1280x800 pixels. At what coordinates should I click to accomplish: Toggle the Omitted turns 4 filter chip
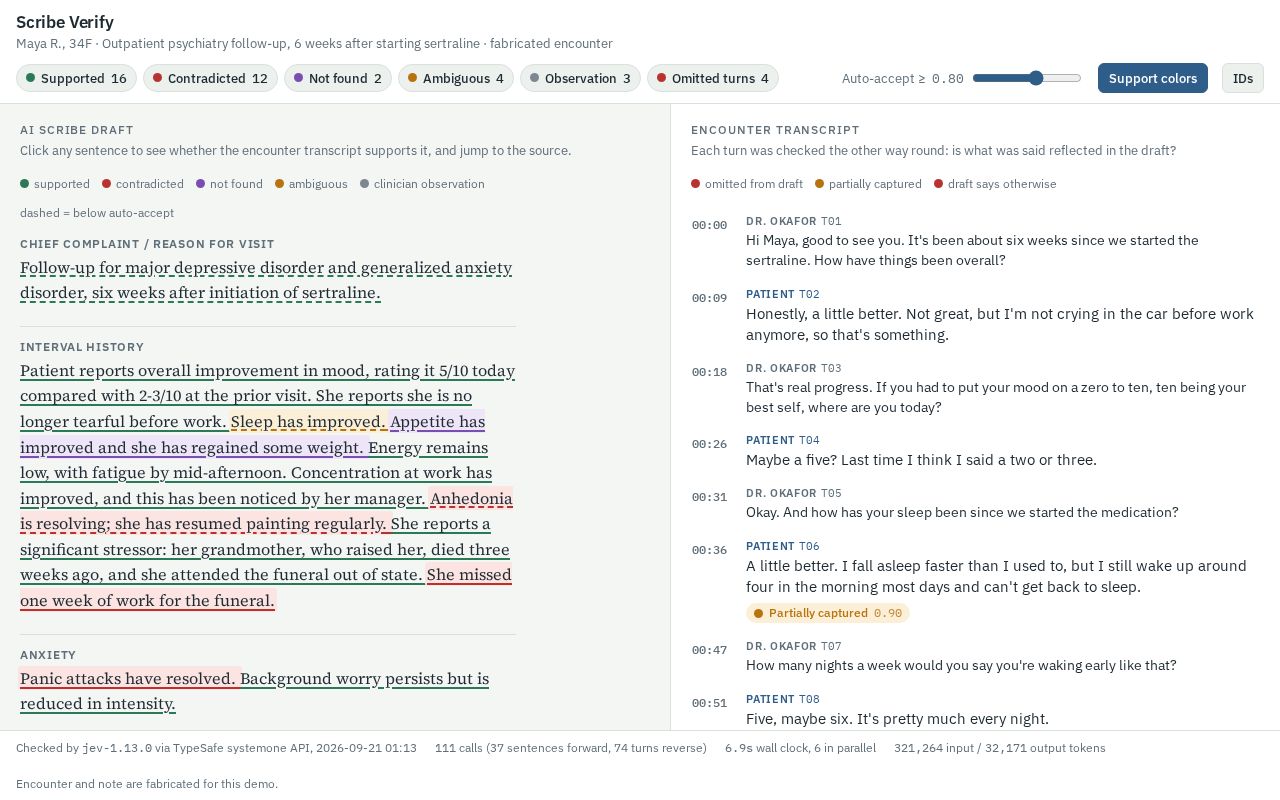[713, 78]
